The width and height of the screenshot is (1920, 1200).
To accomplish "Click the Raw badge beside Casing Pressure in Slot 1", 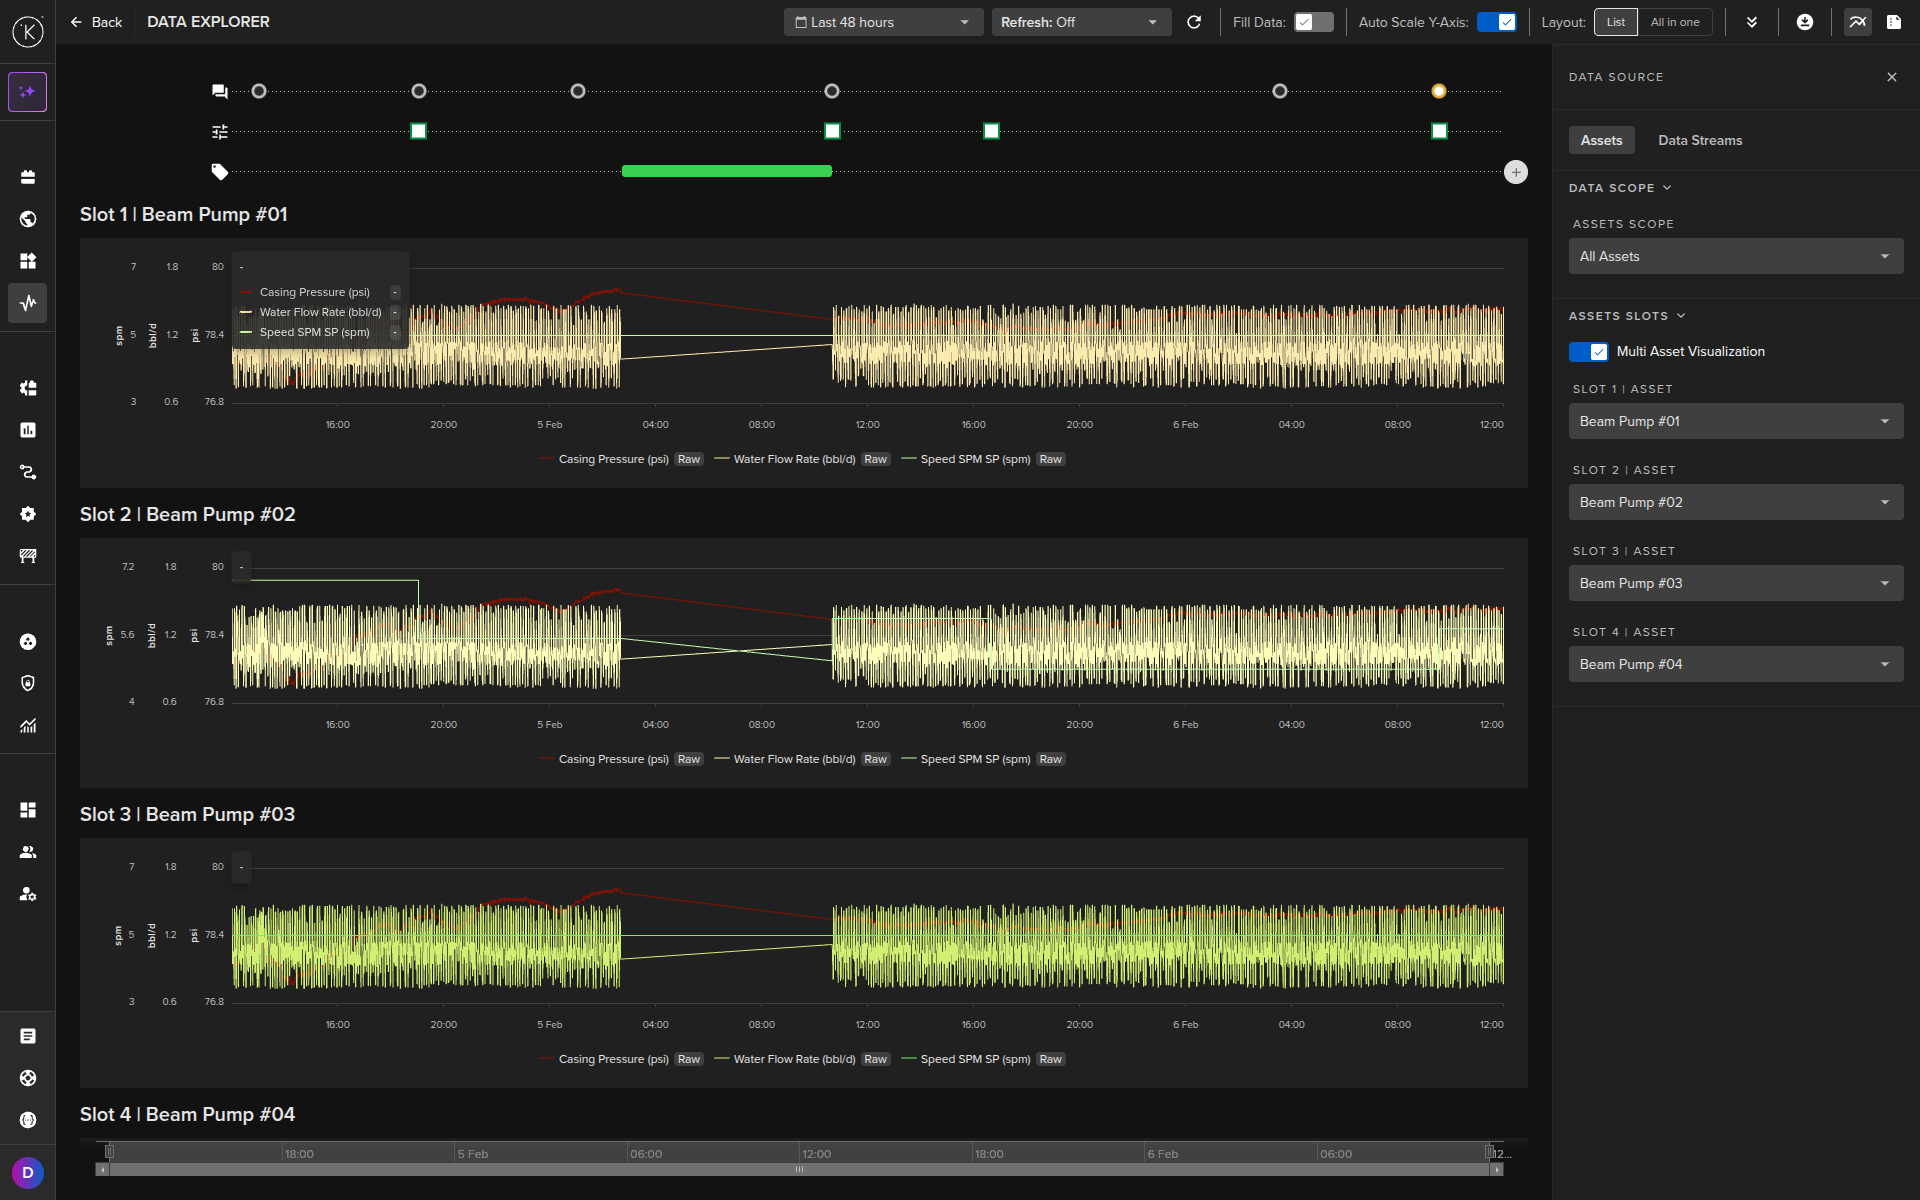I will 689,459.
